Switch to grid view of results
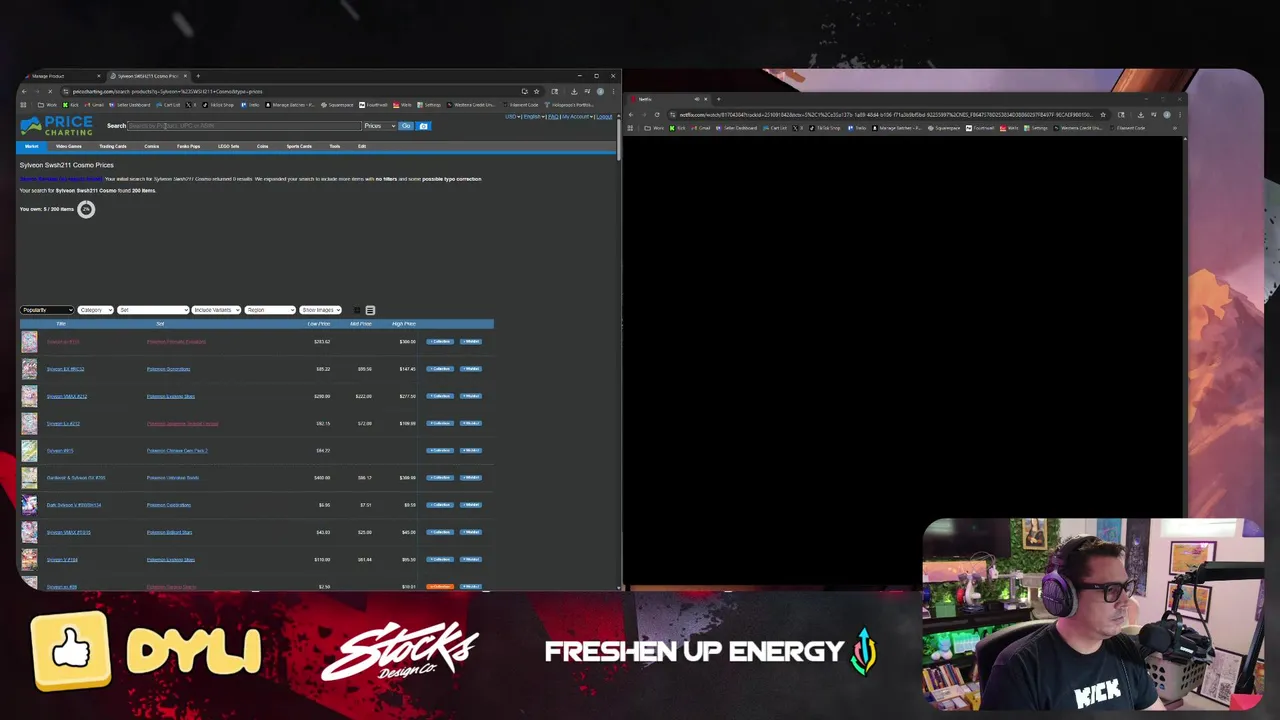The image size is (1280, 720). [x=357, y=310]
